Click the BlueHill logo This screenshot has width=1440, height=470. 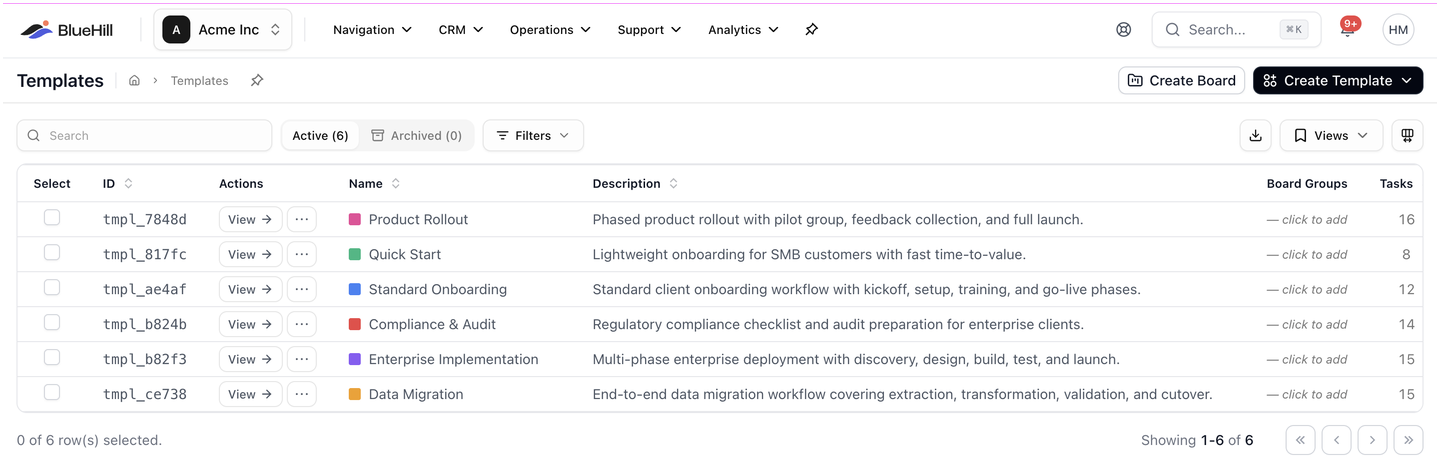point(67,30)
